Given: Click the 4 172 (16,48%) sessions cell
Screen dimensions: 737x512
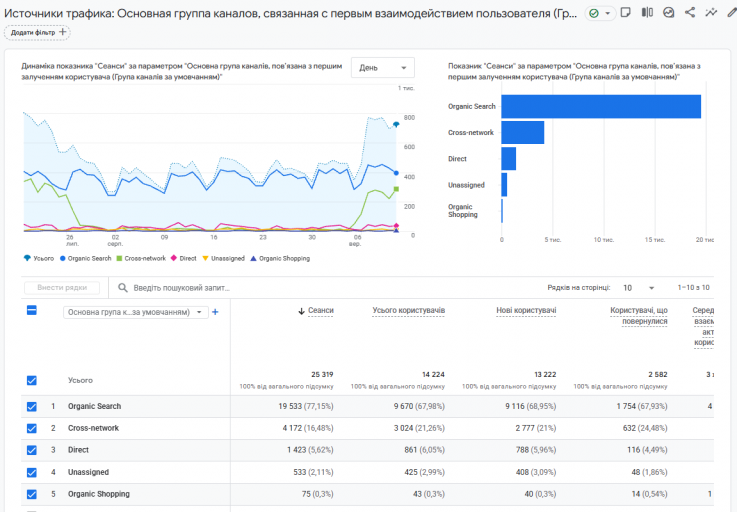Looking at the screenshot, I should (308, 428).
